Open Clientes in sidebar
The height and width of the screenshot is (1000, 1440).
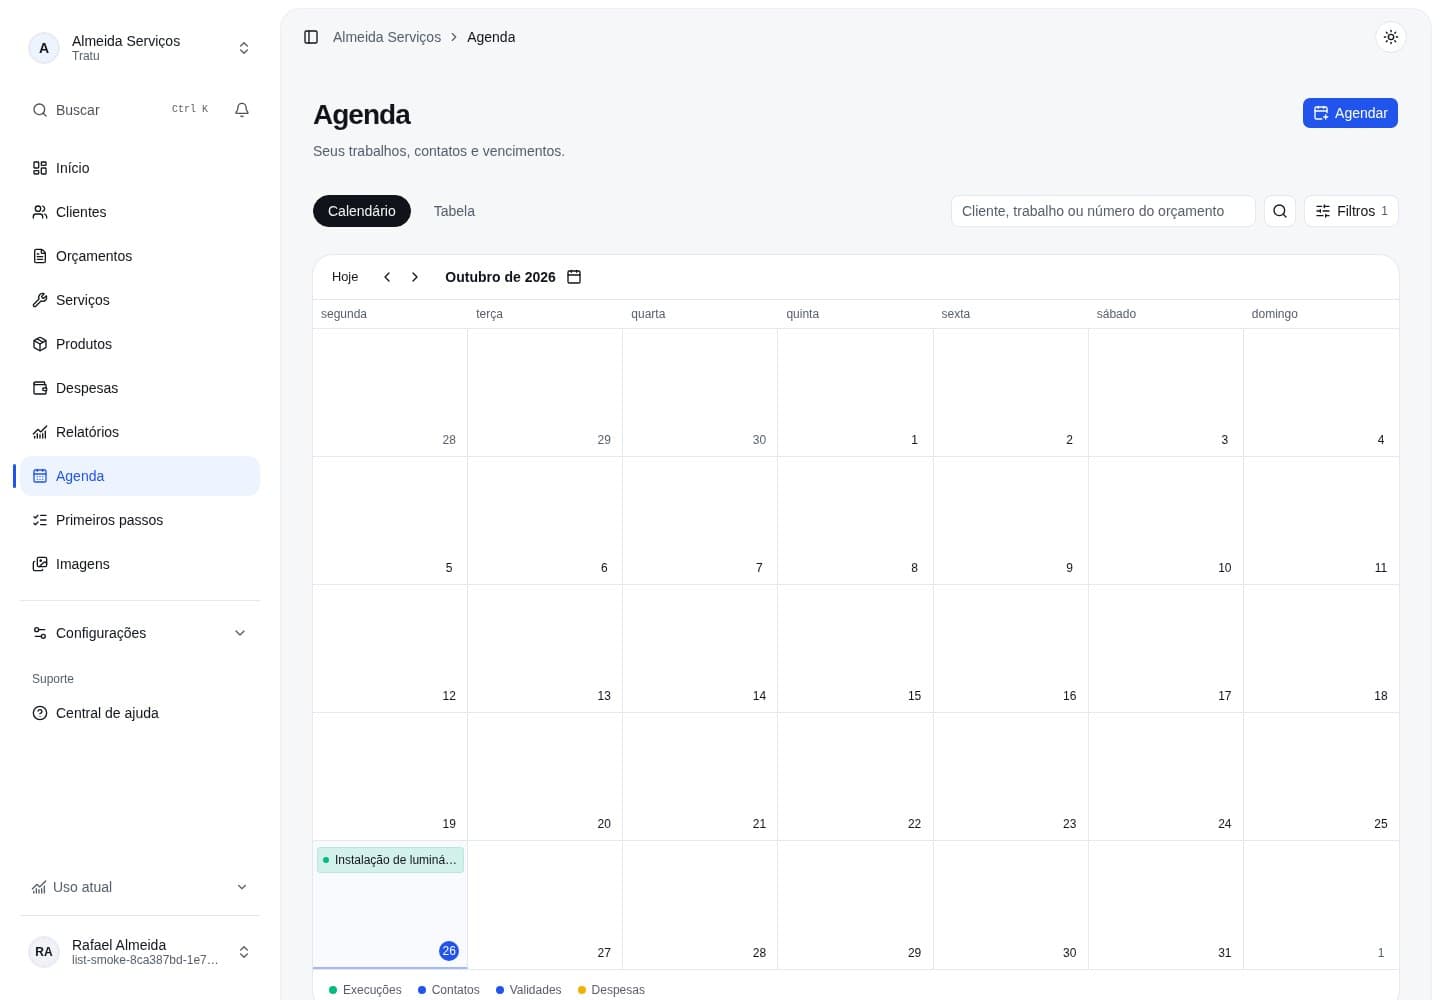(x=140, y=212)
